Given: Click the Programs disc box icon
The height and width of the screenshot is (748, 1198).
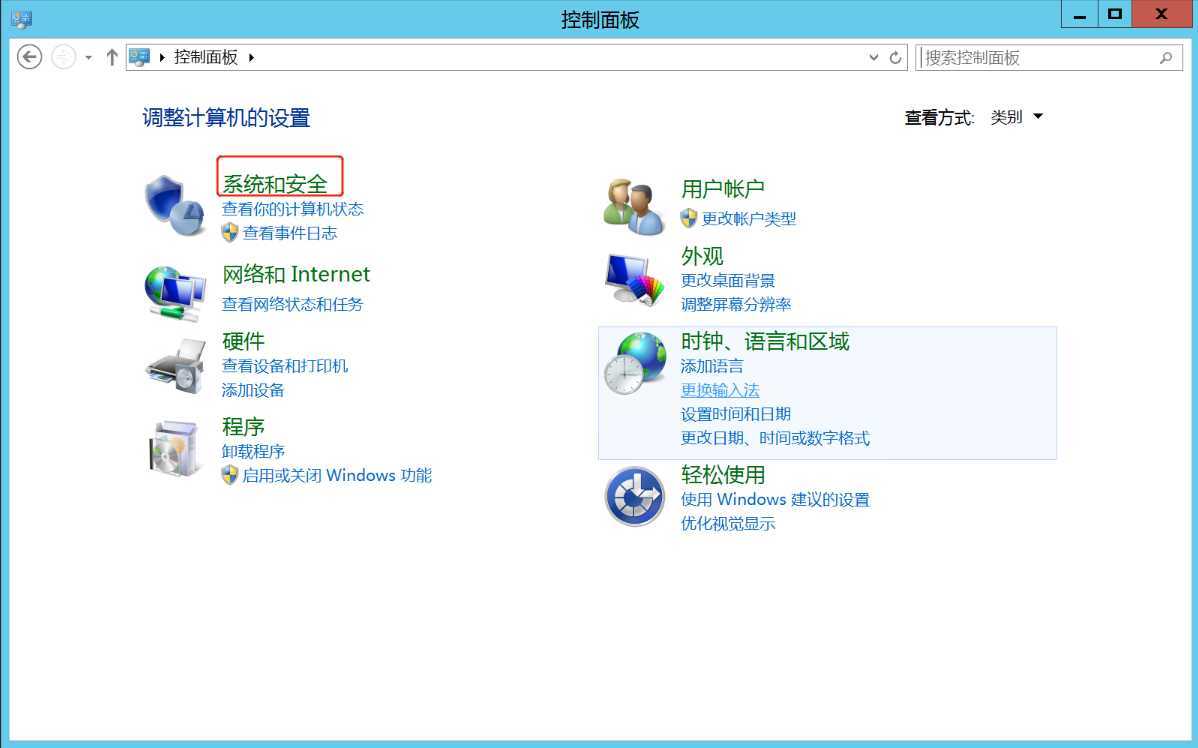Looking at the screenshot, I should 175,448.
